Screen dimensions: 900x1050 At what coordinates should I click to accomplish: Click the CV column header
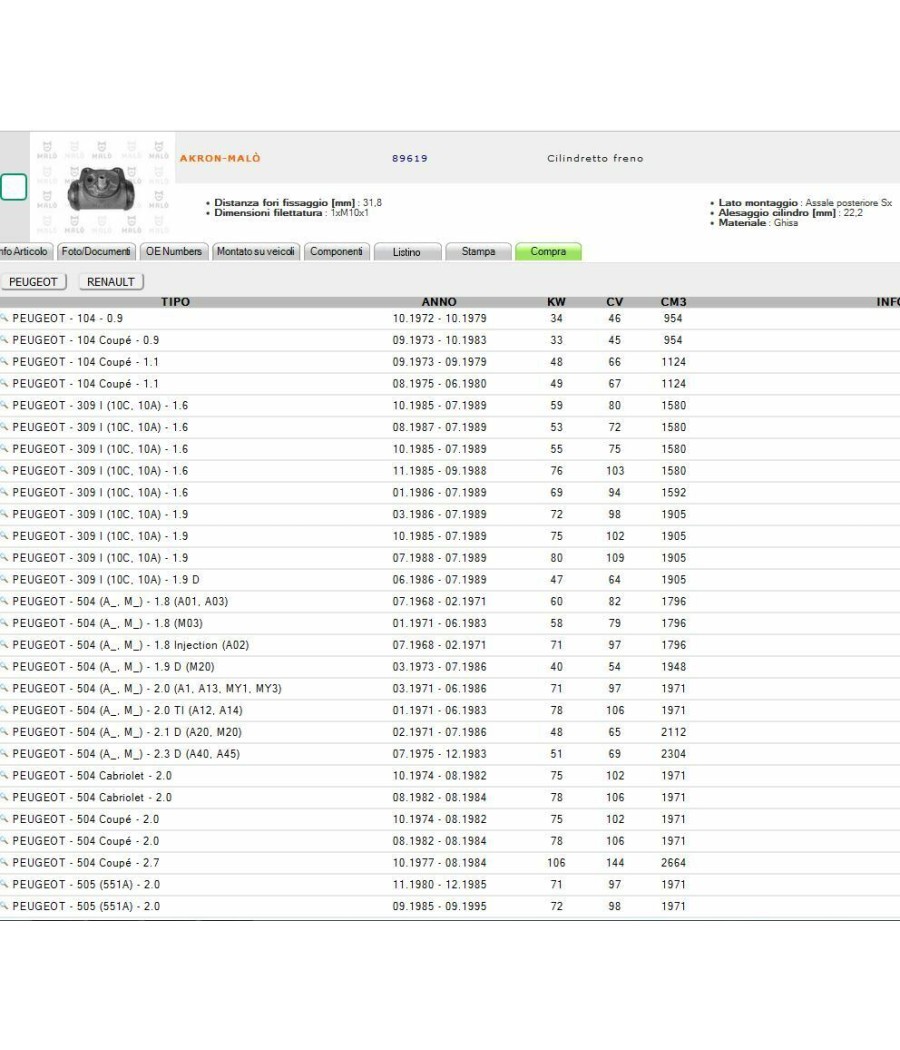point(615,302)
